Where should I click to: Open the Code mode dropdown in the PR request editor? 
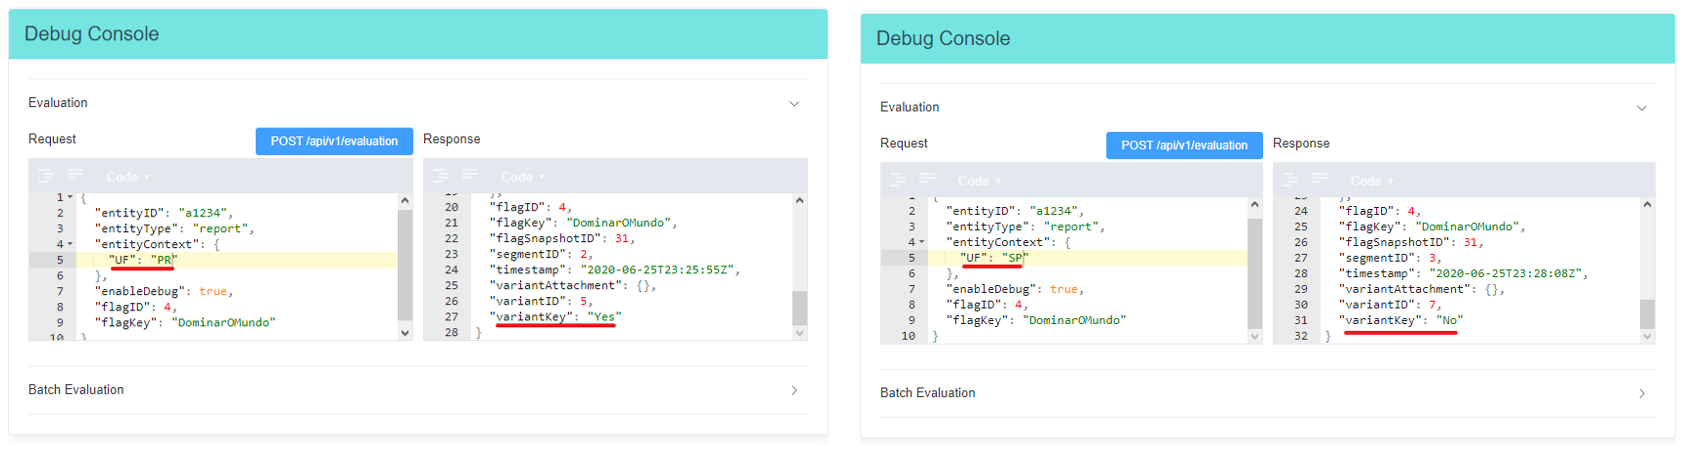tap(128, 177)
